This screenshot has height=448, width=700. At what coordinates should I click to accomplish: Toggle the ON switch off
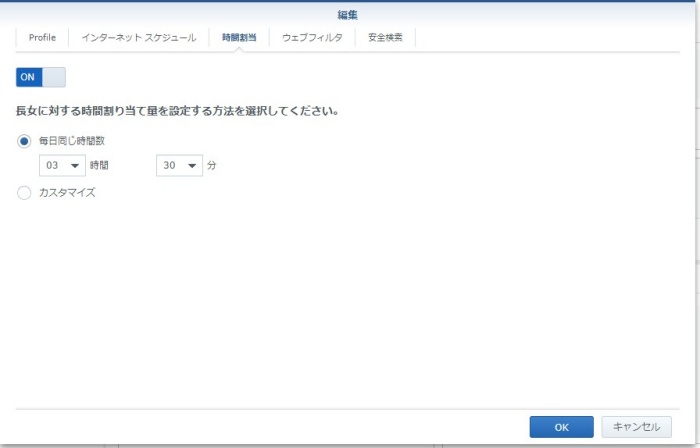(41, 77)
